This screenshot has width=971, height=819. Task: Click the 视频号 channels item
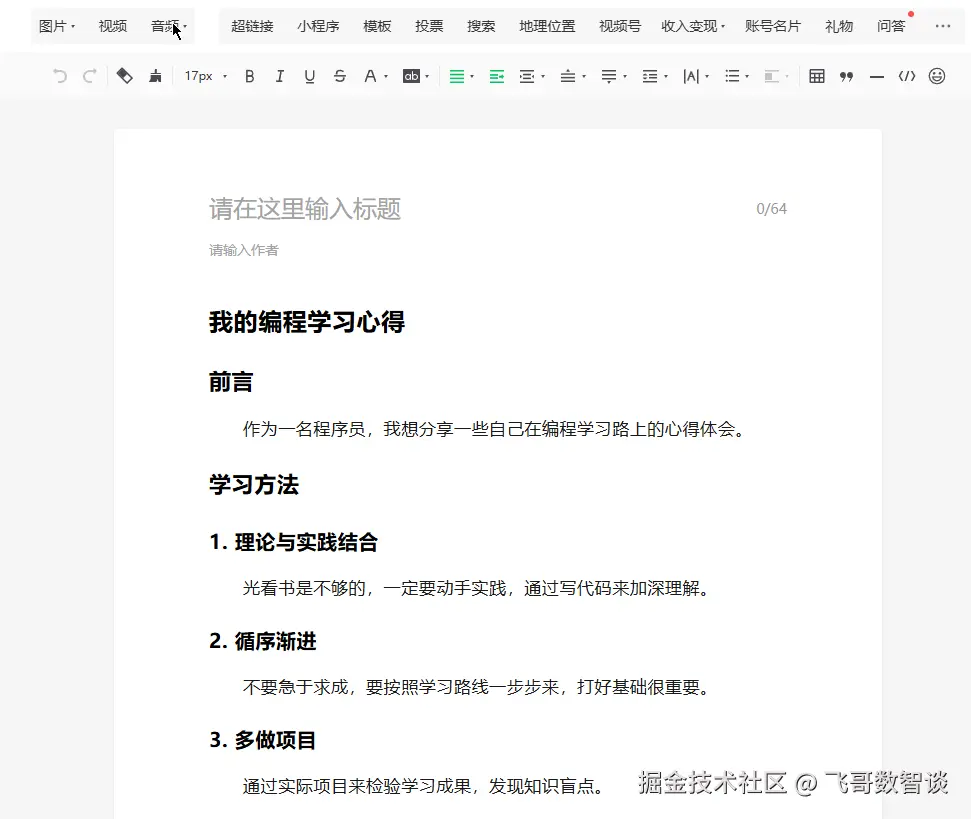[620, 26]
